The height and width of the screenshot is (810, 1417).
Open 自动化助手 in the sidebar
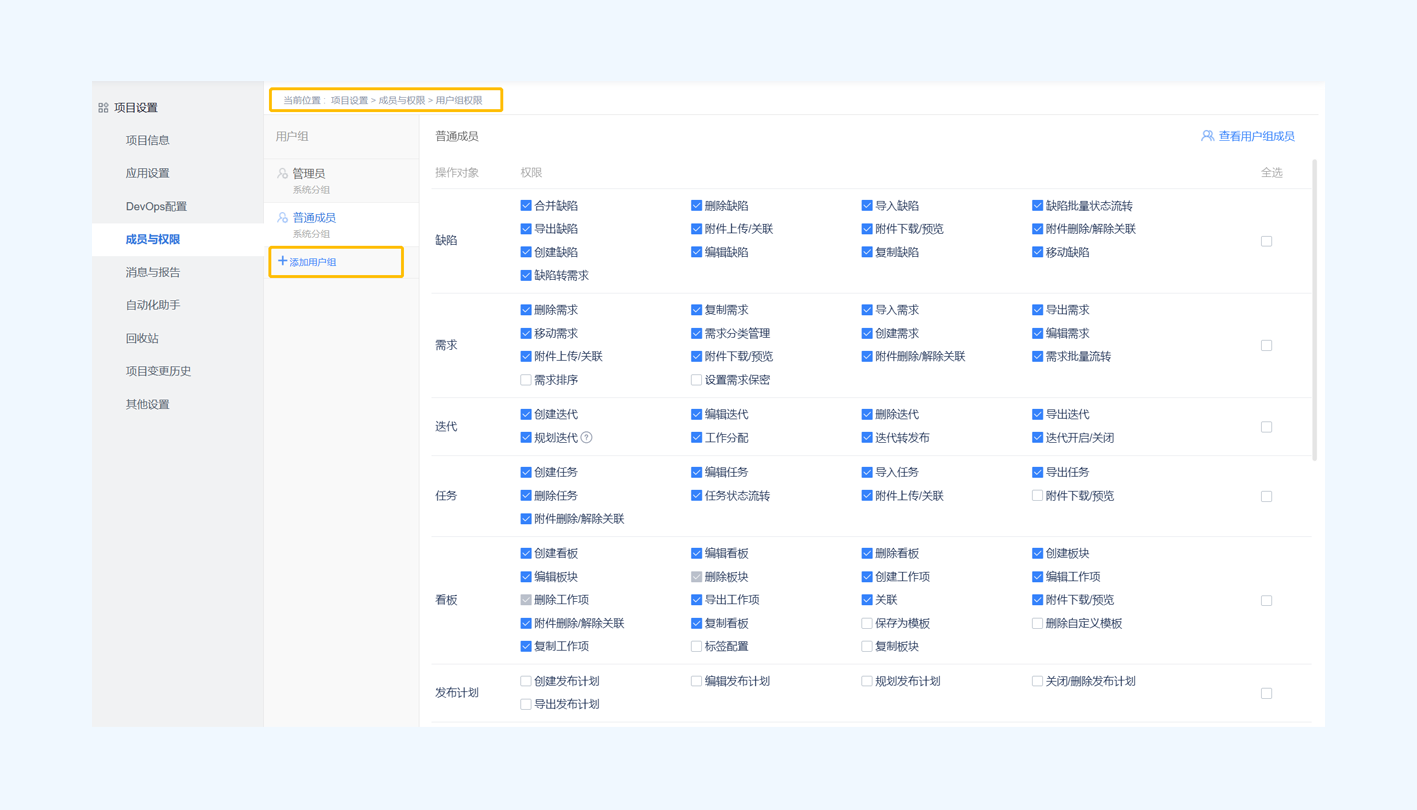[152, 305]
